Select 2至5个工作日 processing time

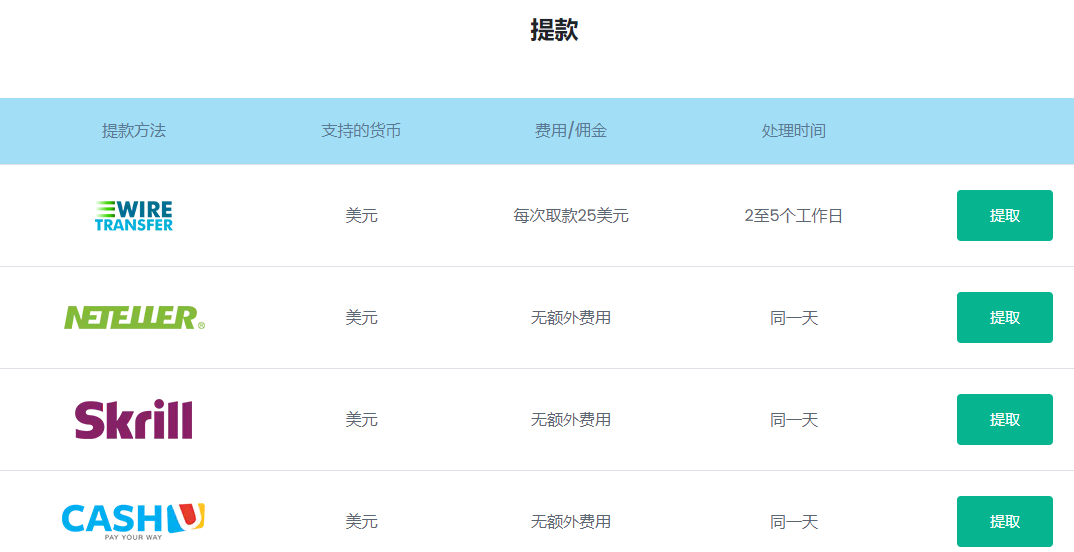click(x=794, y=216)
